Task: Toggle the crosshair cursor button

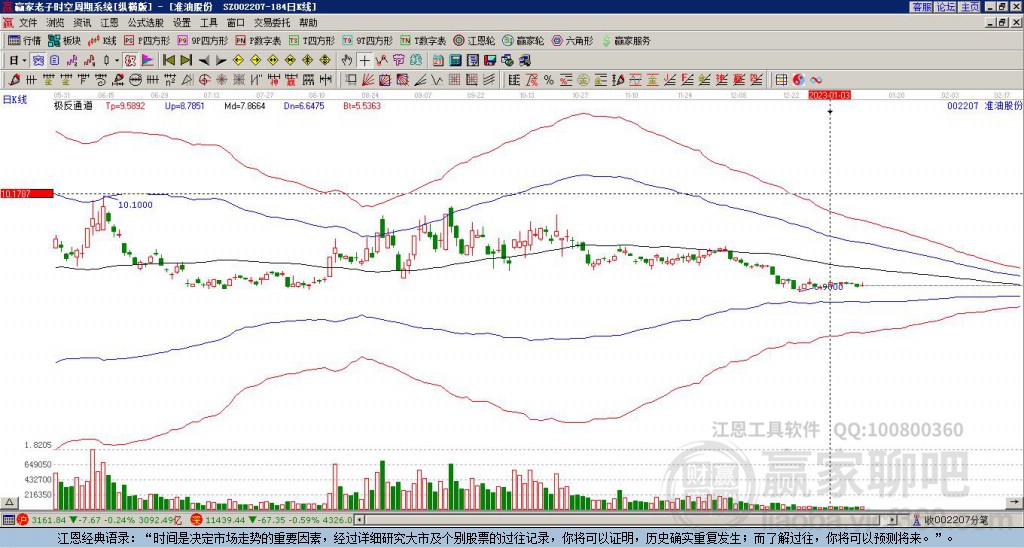Action: pos(365,60)
